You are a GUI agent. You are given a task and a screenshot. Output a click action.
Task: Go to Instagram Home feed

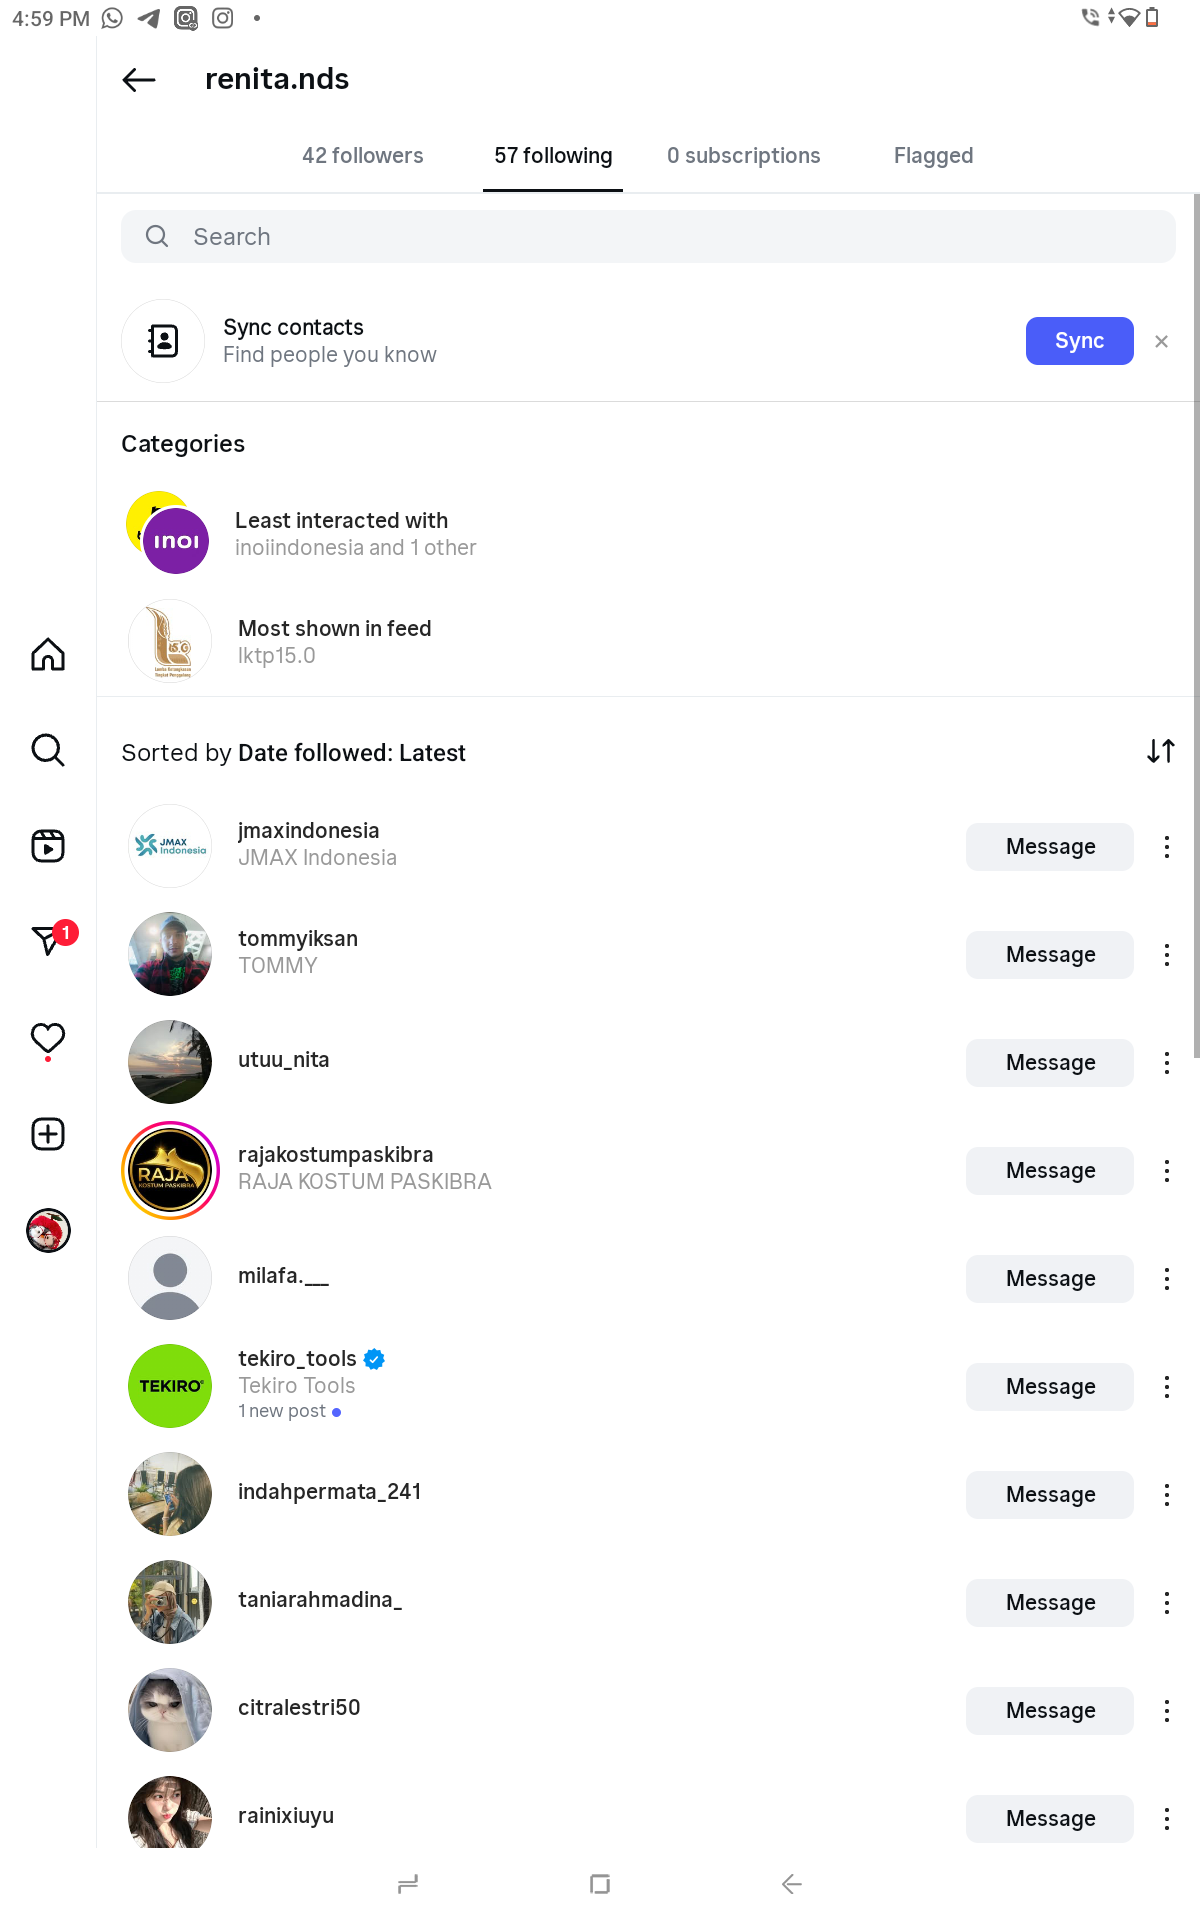pyautogui.click(x=48, y=655)
